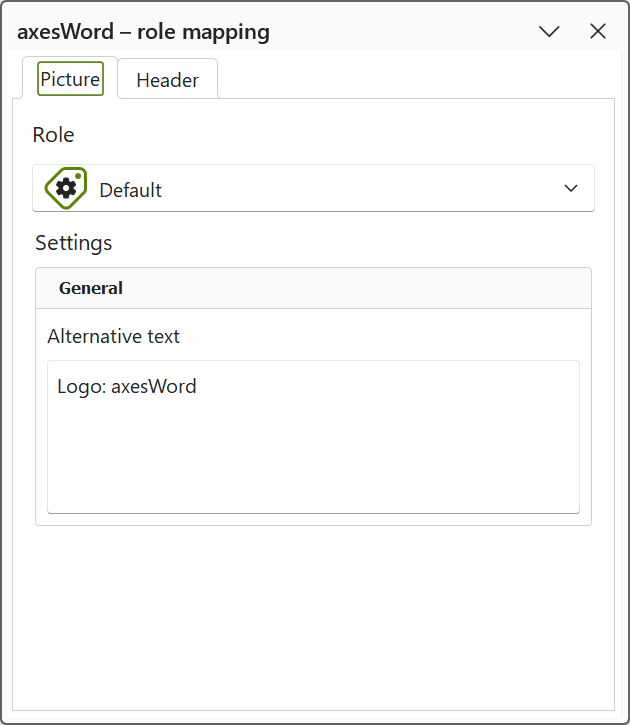Close the axesWord role mapping pane
Screen dimensions: 630x725
(x=598, y=31)
